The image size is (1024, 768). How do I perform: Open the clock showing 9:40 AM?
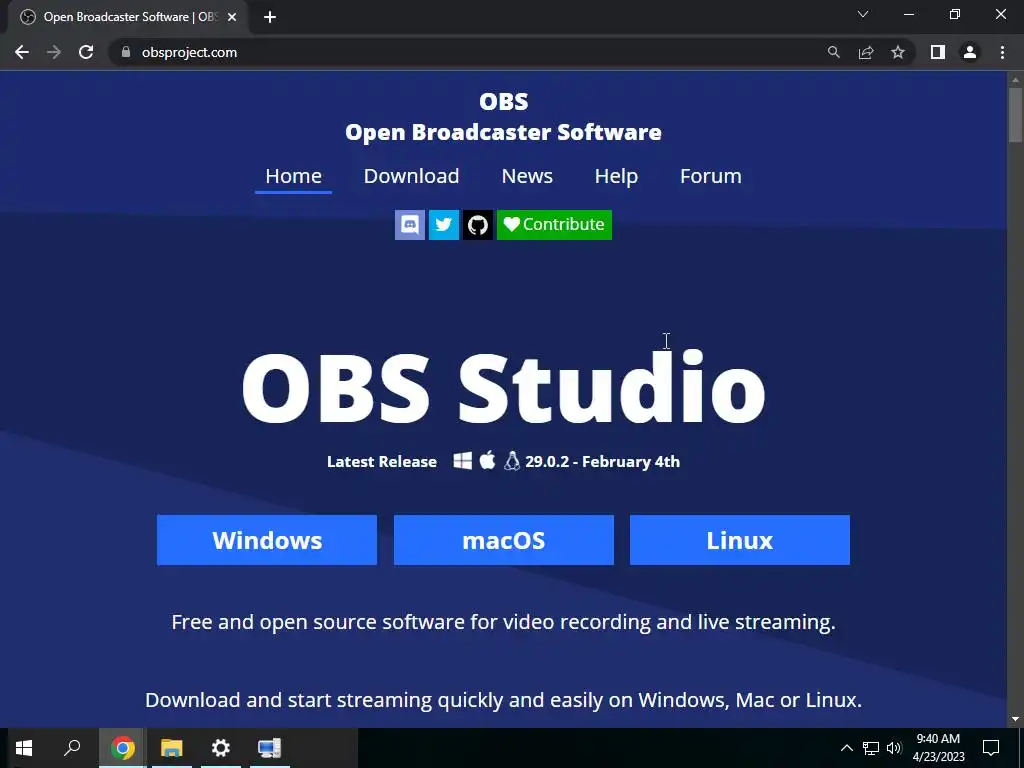click(x=938, y=748)
